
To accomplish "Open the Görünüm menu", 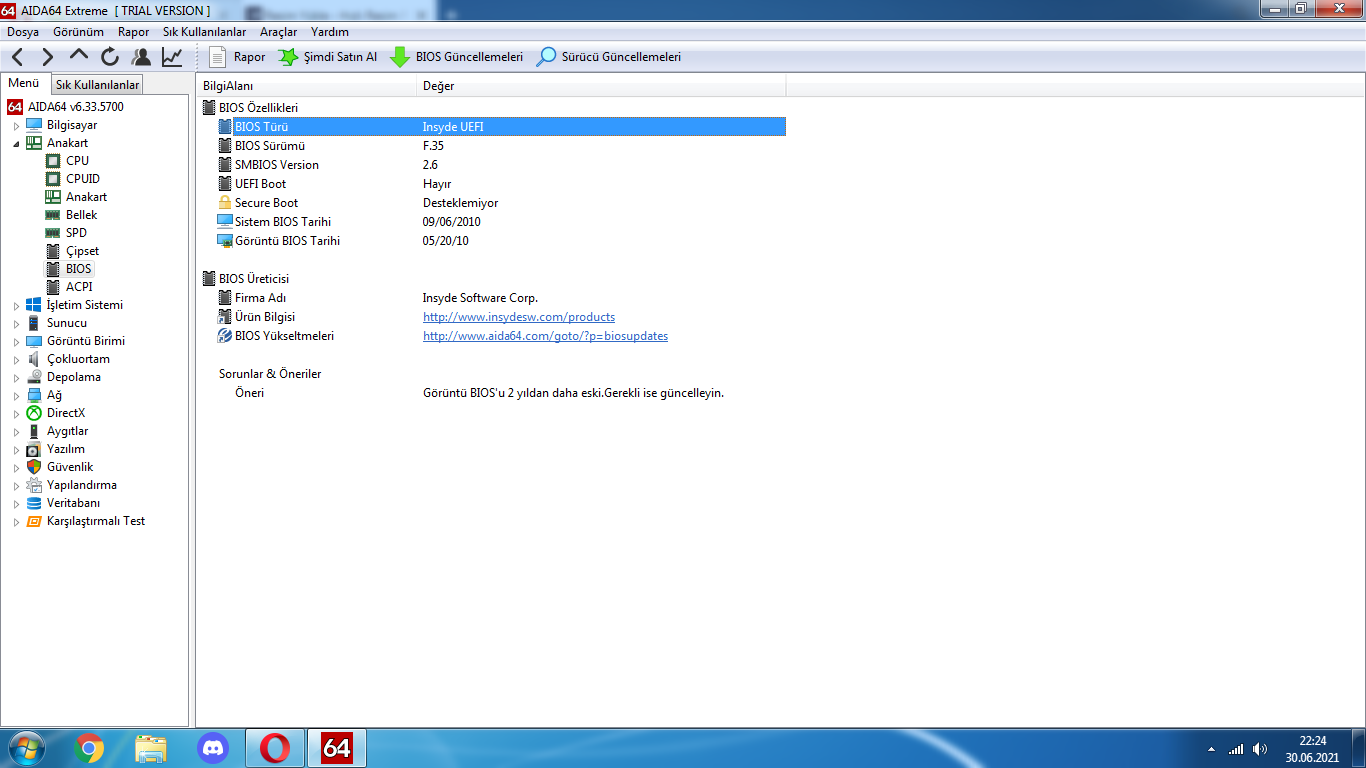I will (78, 32).
